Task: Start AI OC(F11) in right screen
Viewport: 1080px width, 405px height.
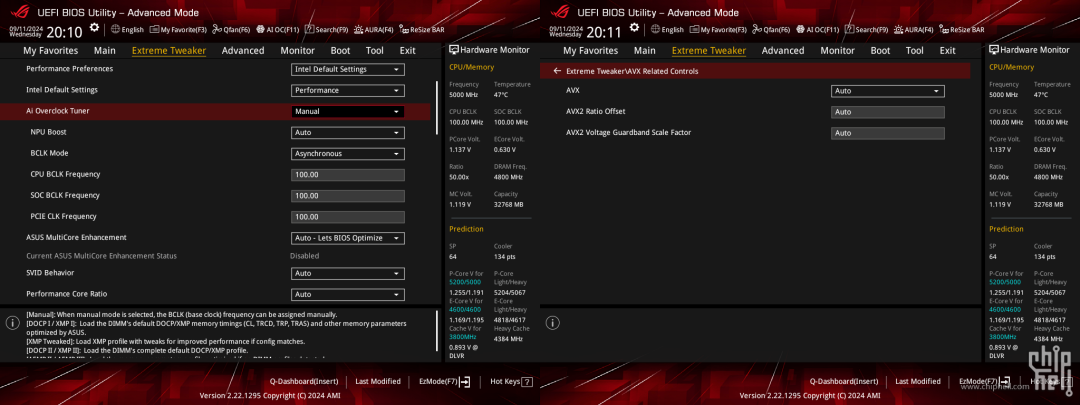Action: coord(818,30)
